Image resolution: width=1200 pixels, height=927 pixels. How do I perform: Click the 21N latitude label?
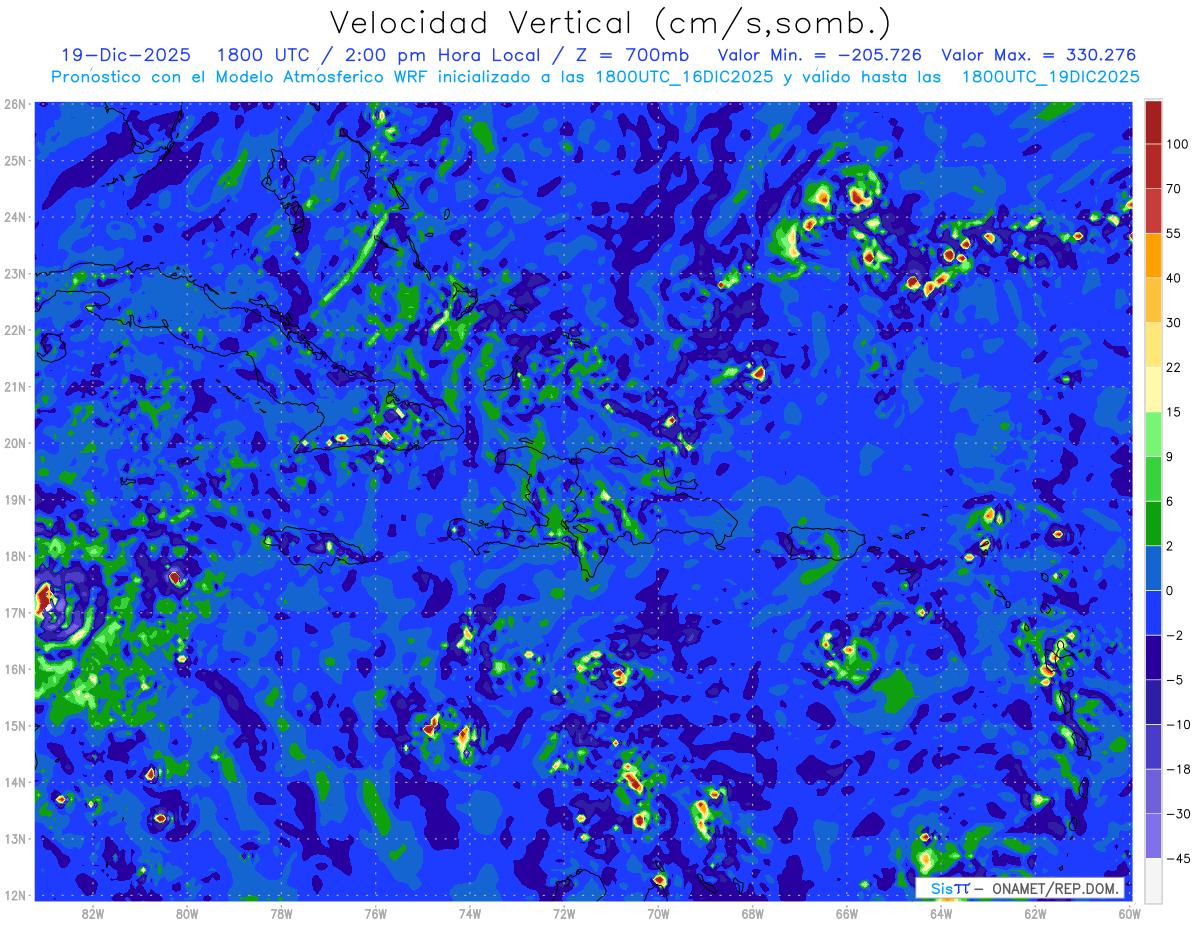[x=15, y=387]
